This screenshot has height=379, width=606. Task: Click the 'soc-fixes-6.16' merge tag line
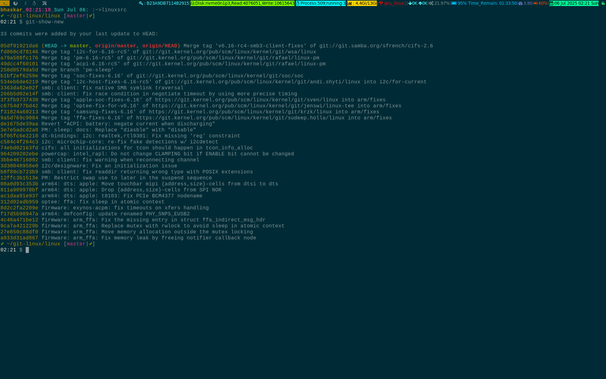click(x=152, y=76)
